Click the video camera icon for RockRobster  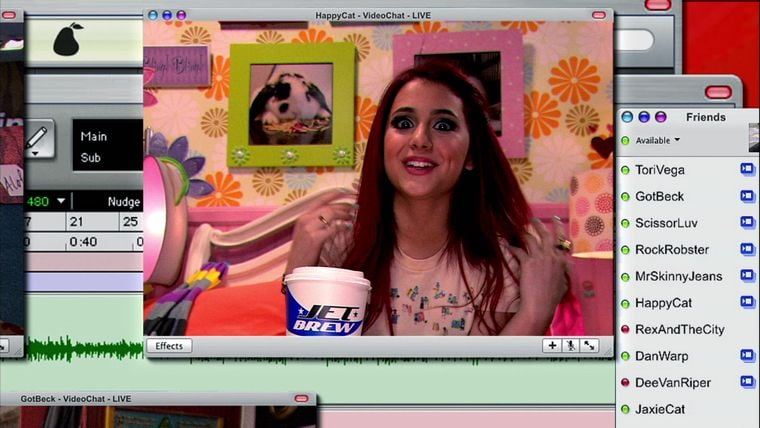747,249
